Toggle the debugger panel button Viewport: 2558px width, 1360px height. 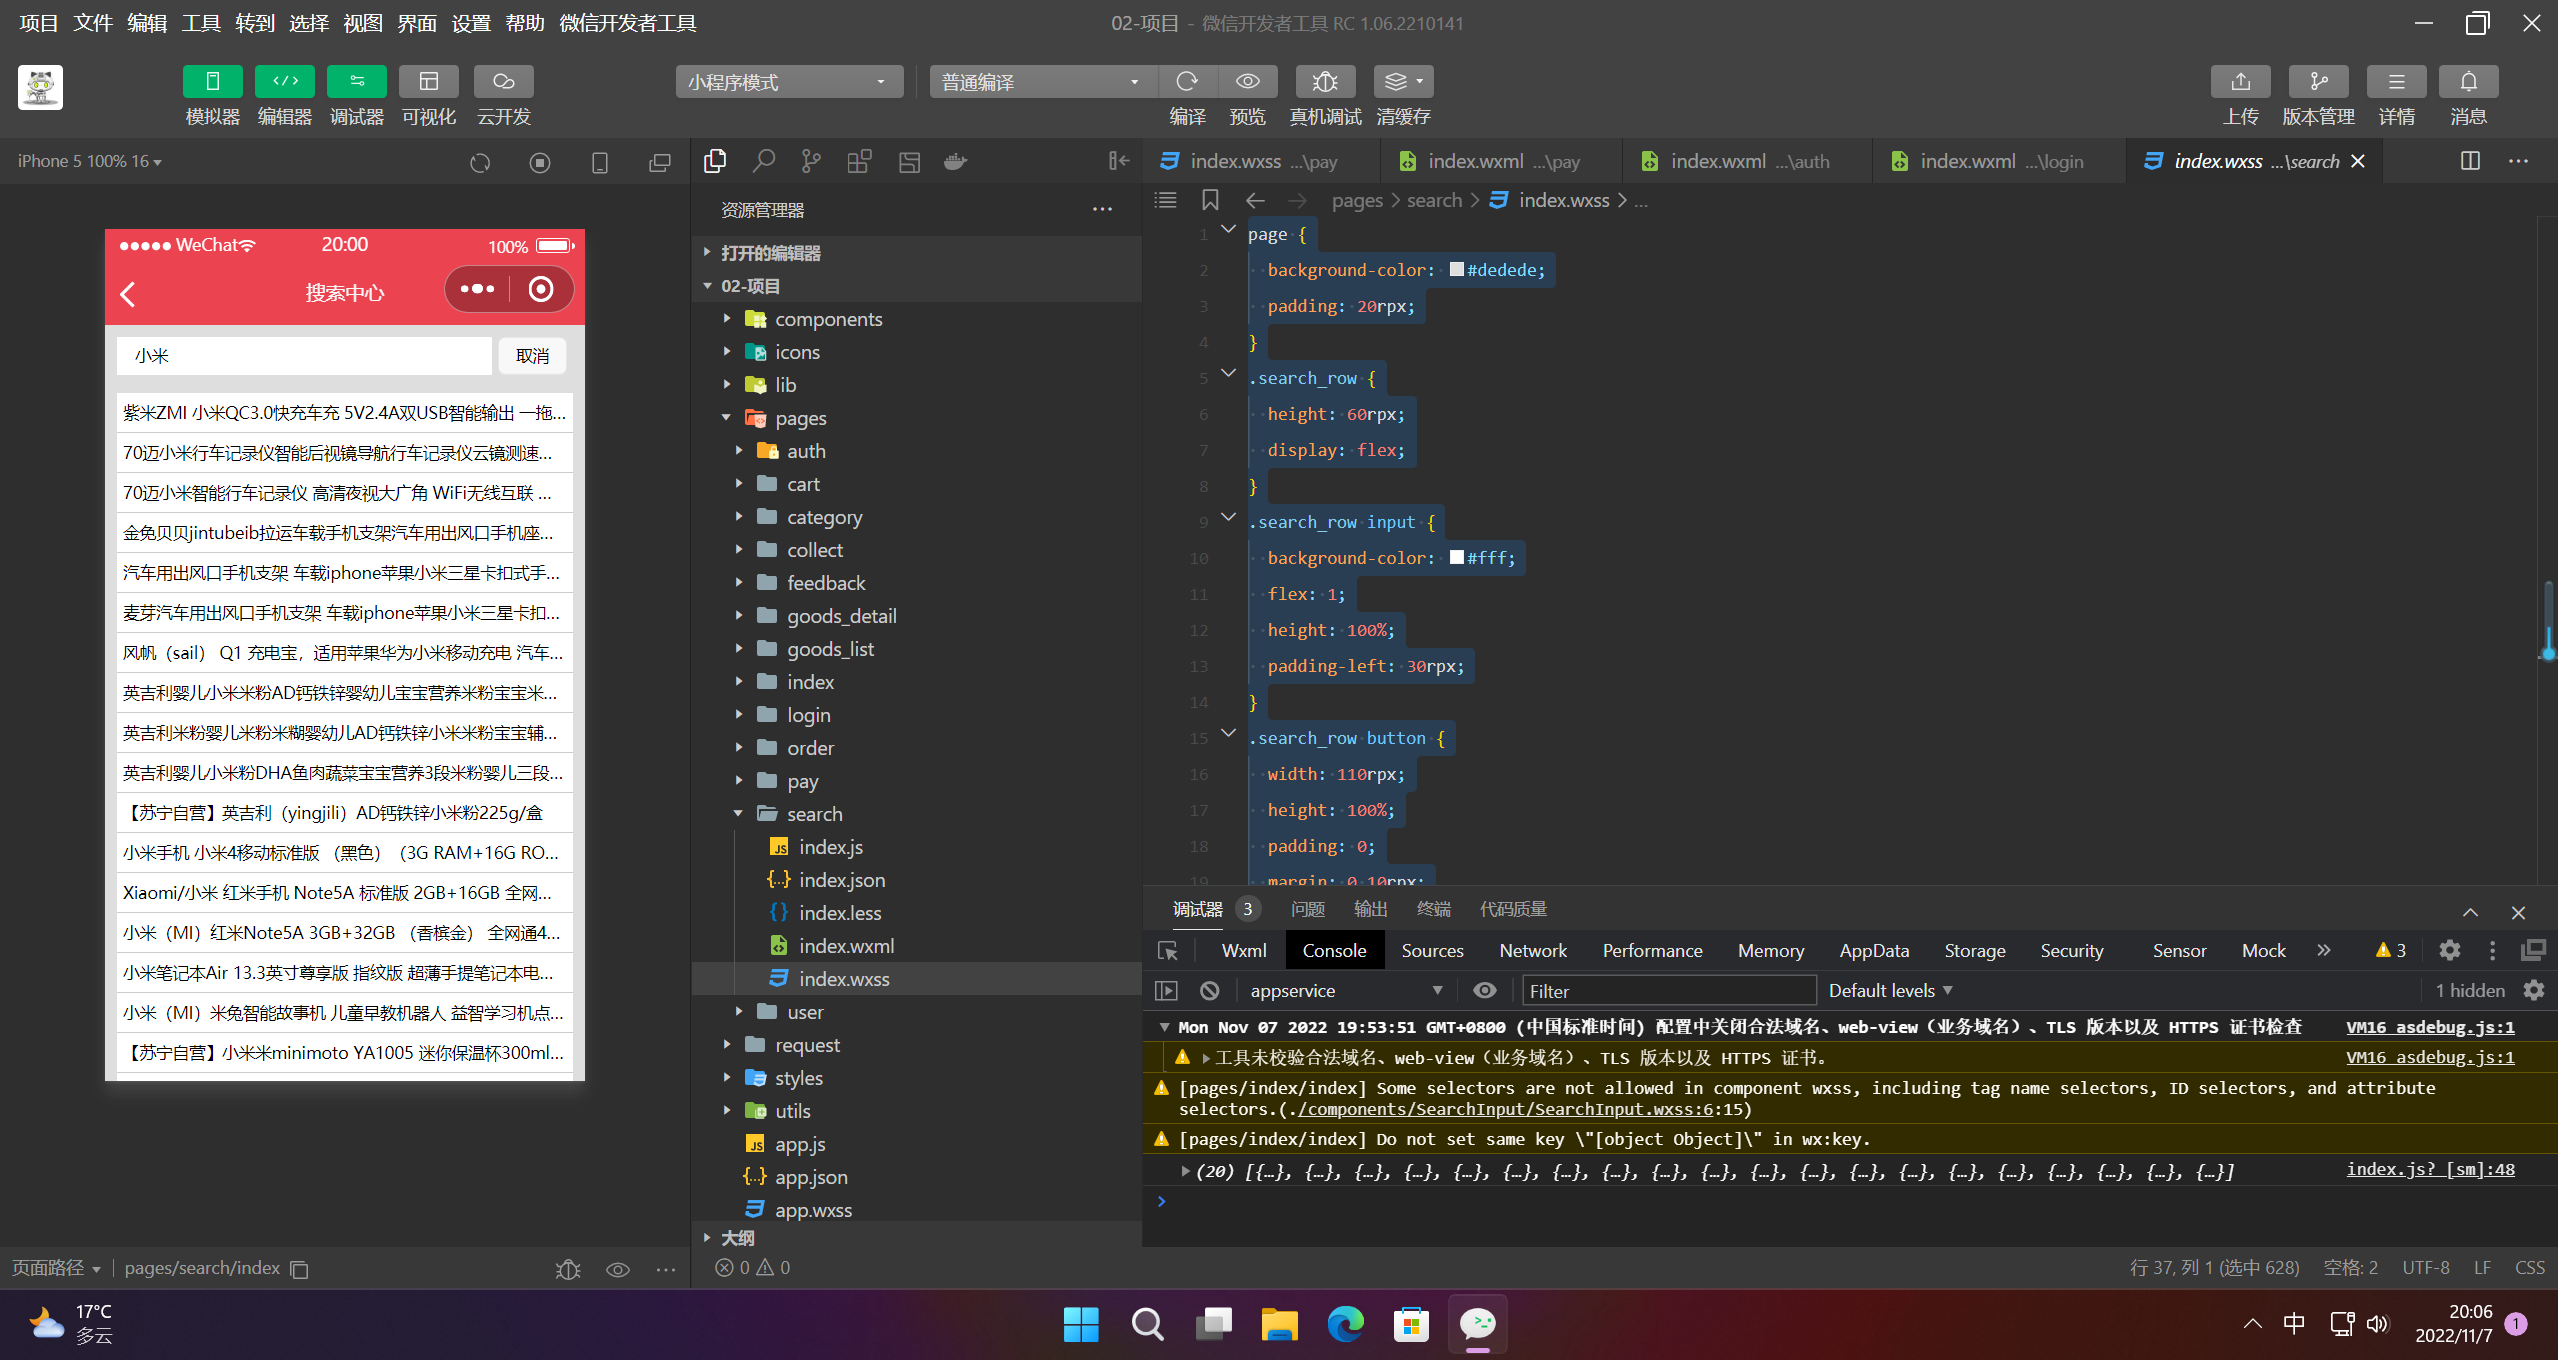click(x=356, y=82)
